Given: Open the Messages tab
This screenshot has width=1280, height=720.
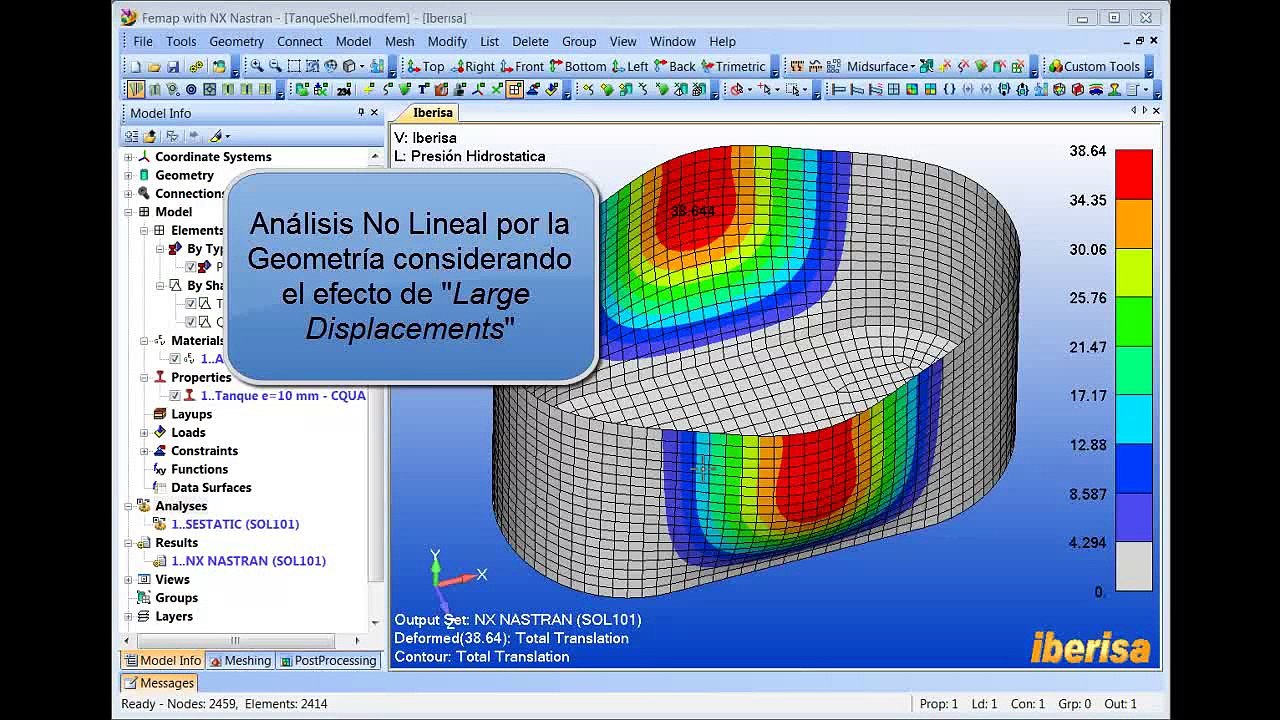Looking at the screenshot, I should 159,683.
